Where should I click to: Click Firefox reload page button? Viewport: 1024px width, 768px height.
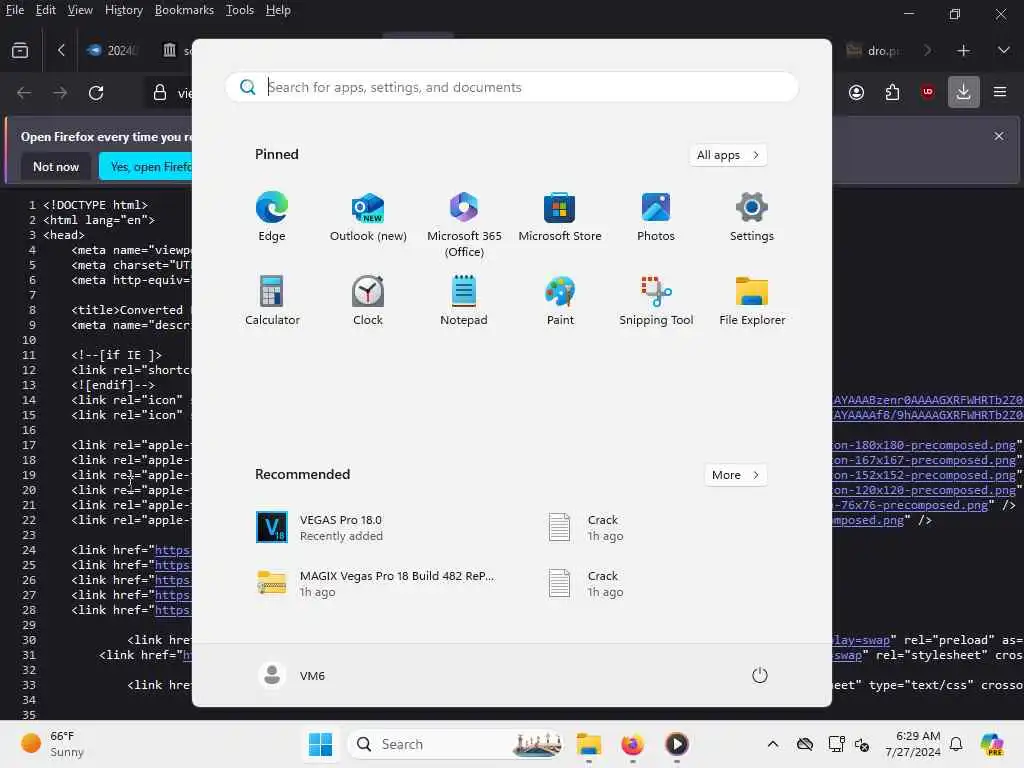click(96, 93)
